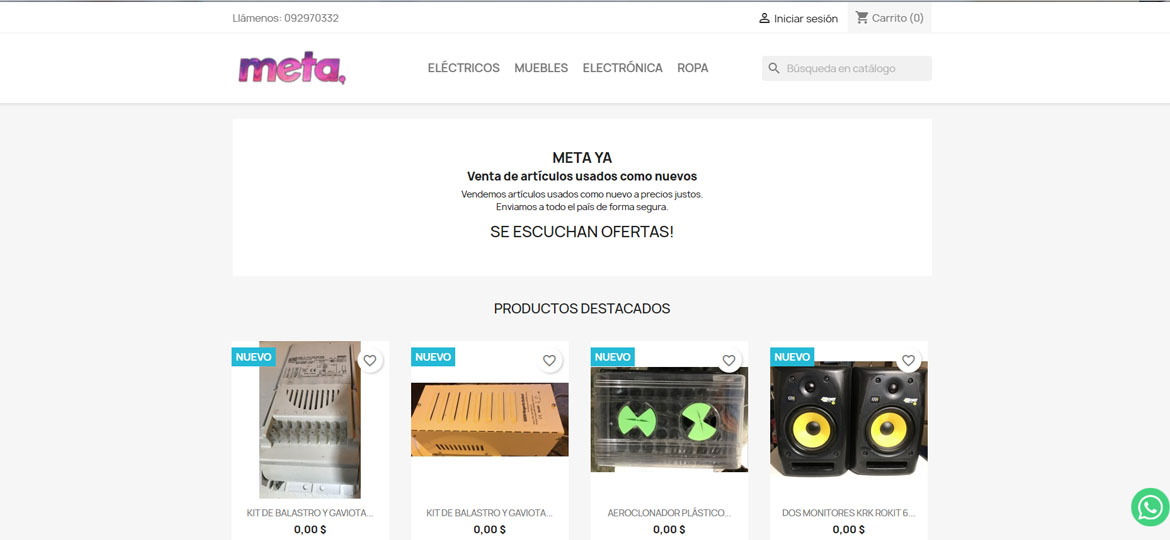Favorite the first Kit de Balastro product
Viewport: 1170px width, 540px height.
click(x=370, y=360)
